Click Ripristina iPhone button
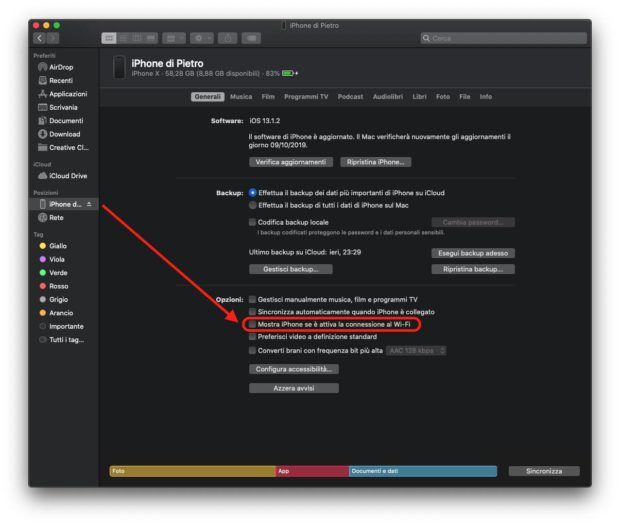 tap(376, 162)
